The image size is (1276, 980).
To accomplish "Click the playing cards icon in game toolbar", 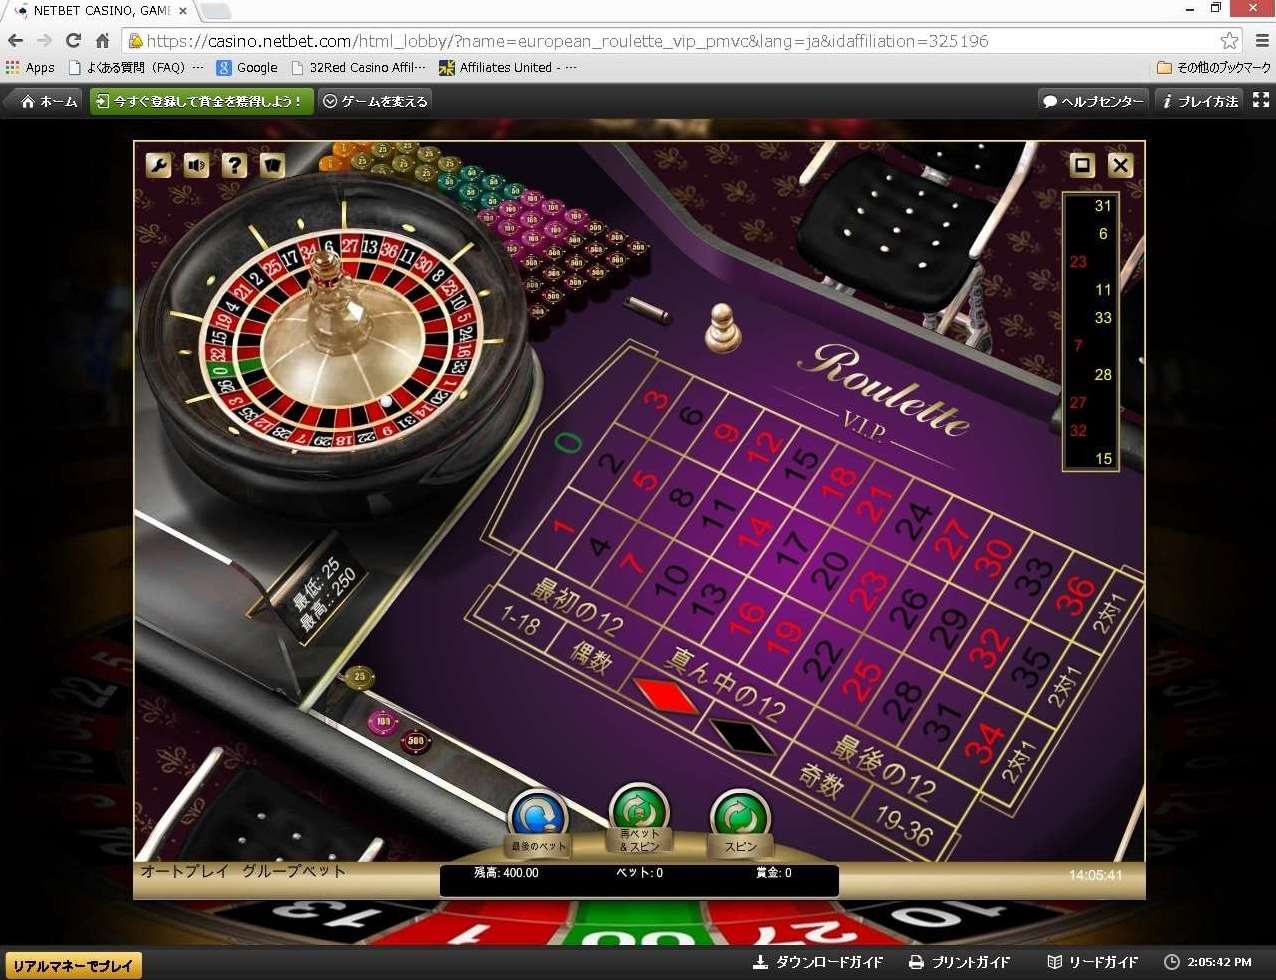I will pyautogui.click(x=272, y=165).
